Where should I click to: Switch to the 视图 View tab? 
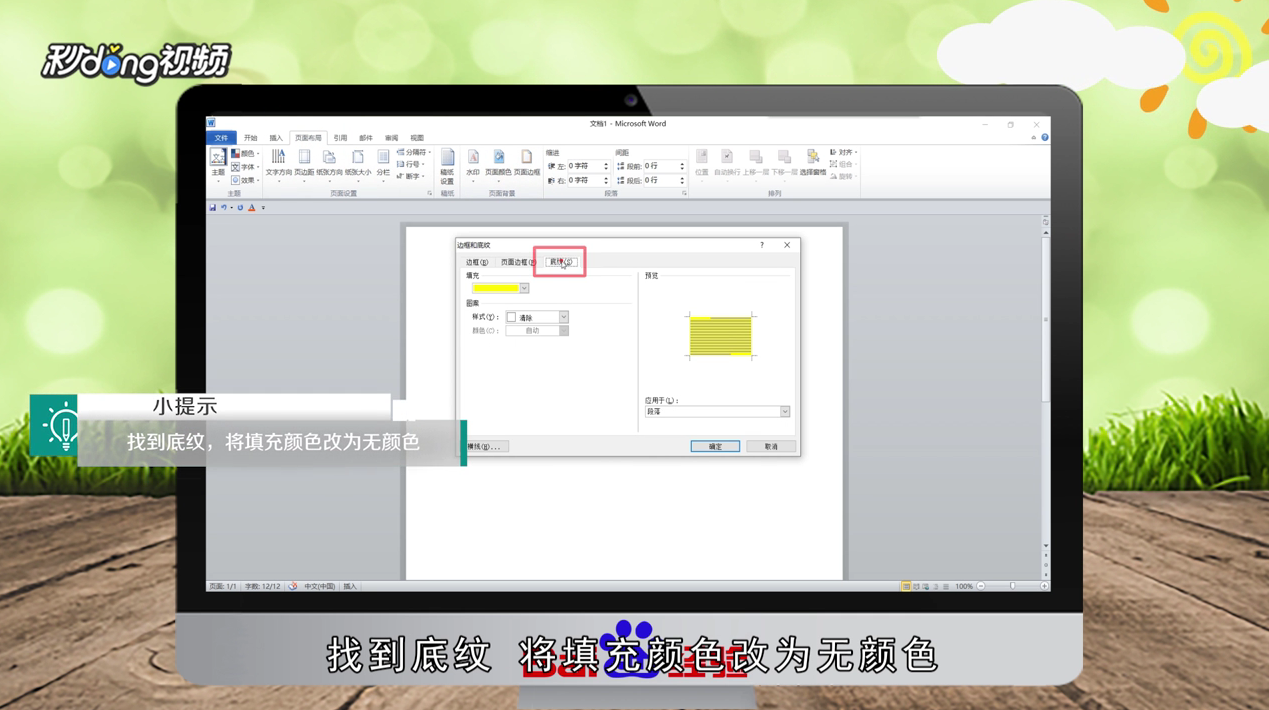[417, 138]
